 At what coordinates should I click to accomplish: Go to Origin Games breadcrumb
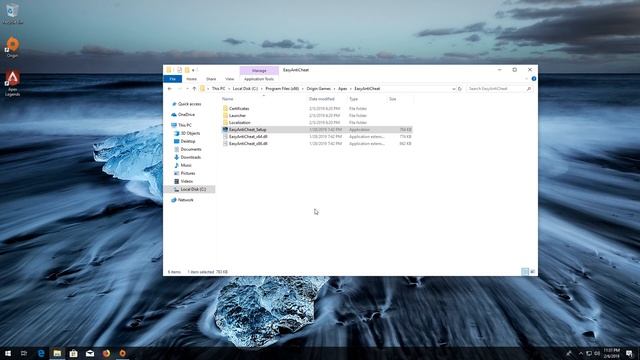(318, 89)
